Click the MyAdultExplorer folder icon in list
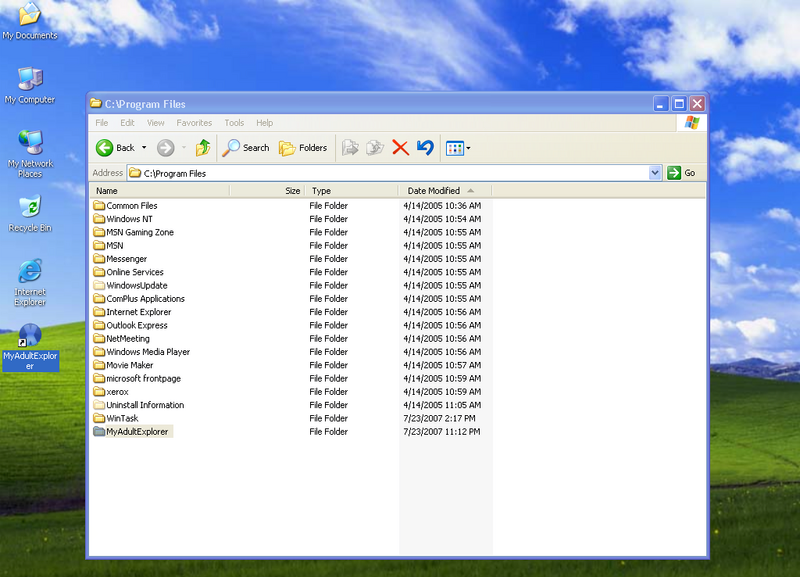The height and width of the screenshot is (577, 800). tap(99, 432)
